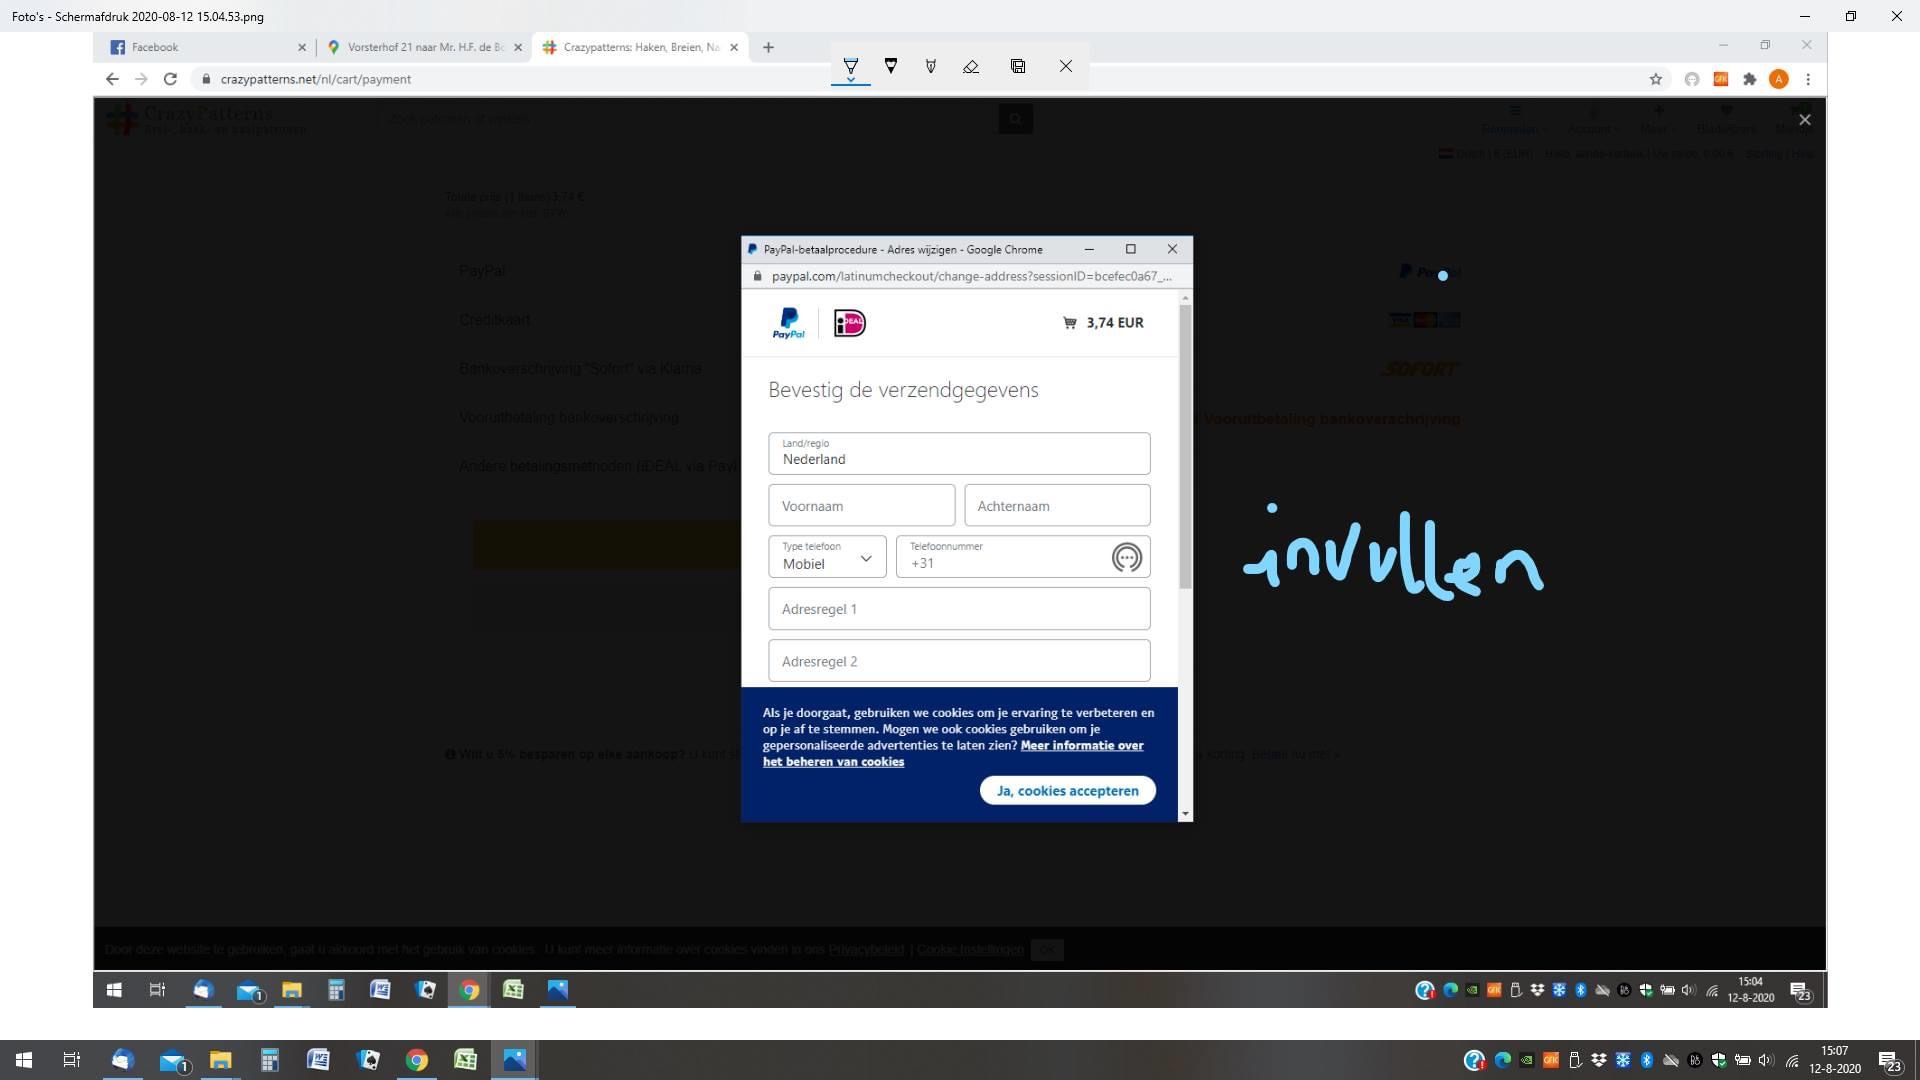Viewport: 1920px width, 1080px height.
Task: Click the save a copy icon
Action: [x=1018, y=66]
